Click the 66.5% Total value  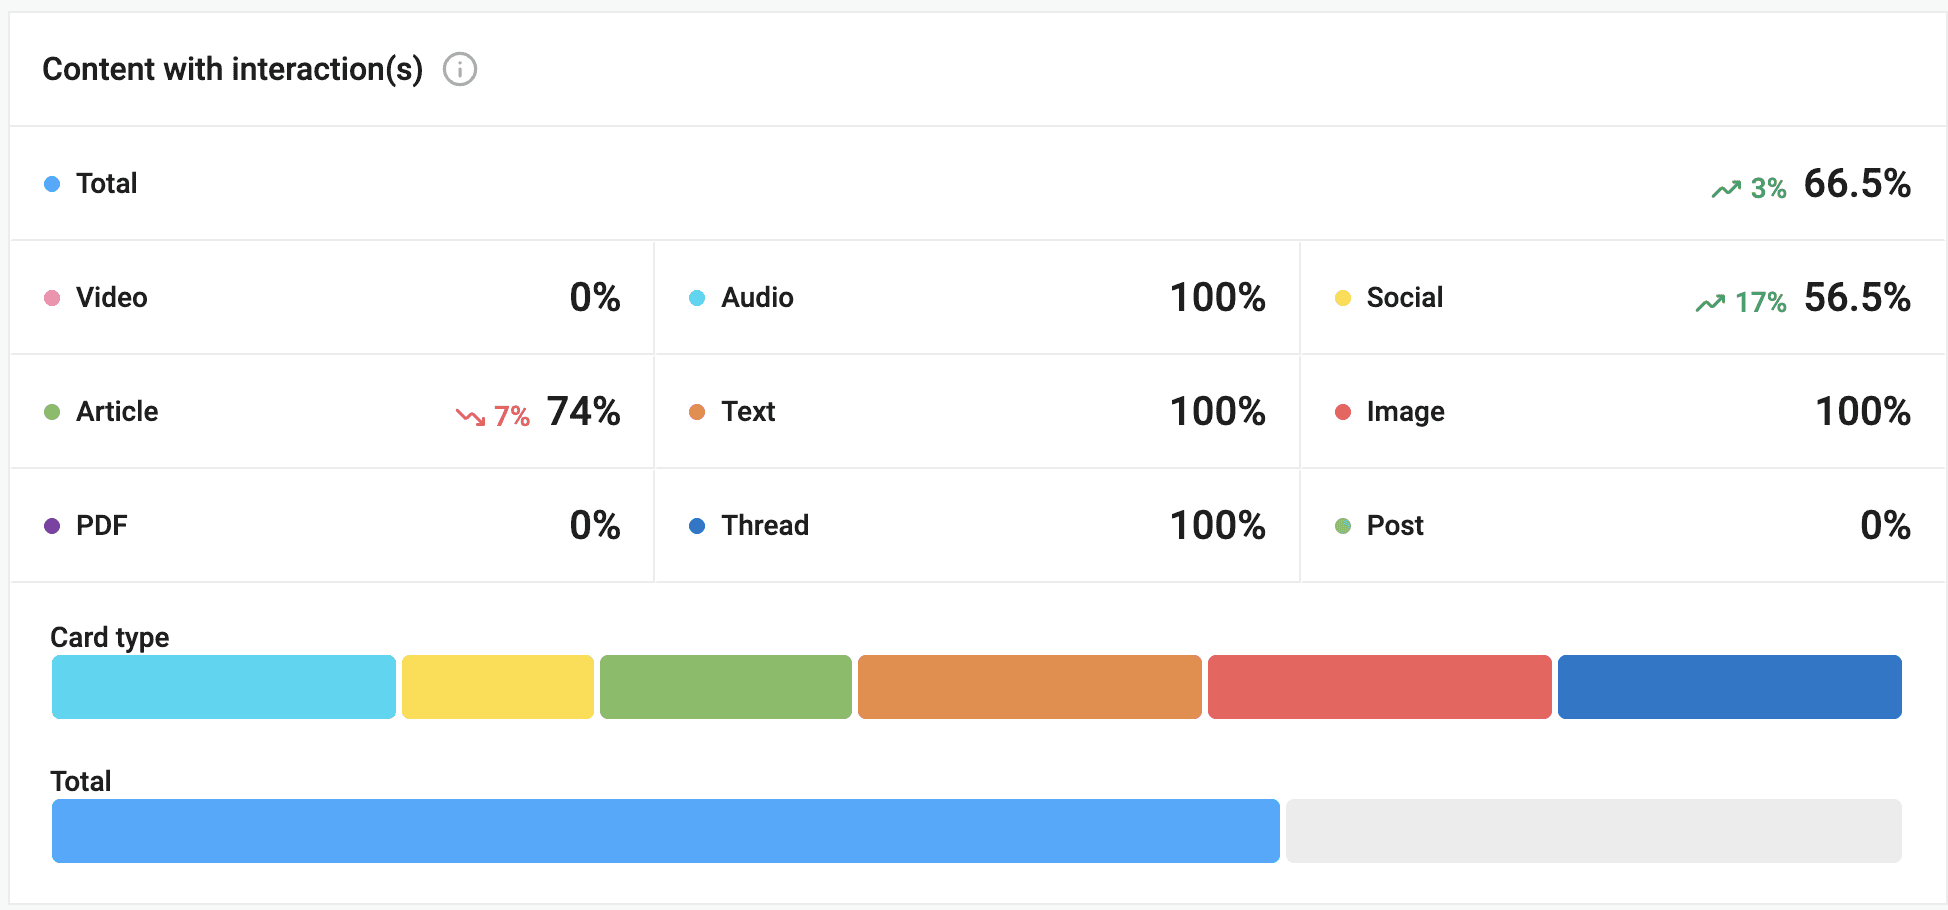point(1857,184)
